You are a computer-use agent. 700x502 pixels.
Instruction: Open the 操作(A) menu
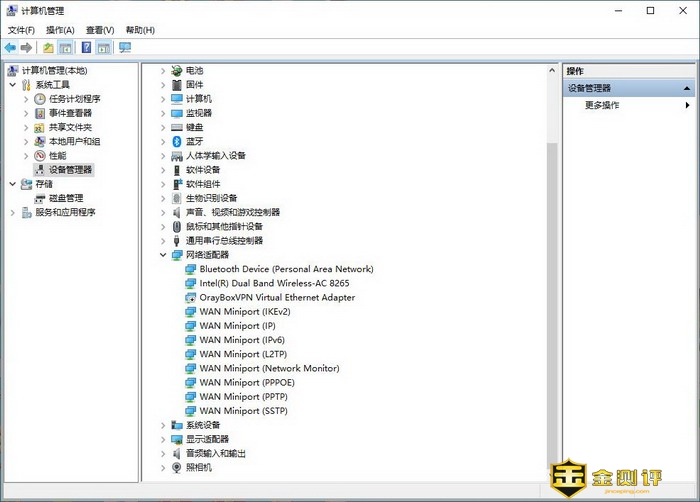[x=59, y=30]
